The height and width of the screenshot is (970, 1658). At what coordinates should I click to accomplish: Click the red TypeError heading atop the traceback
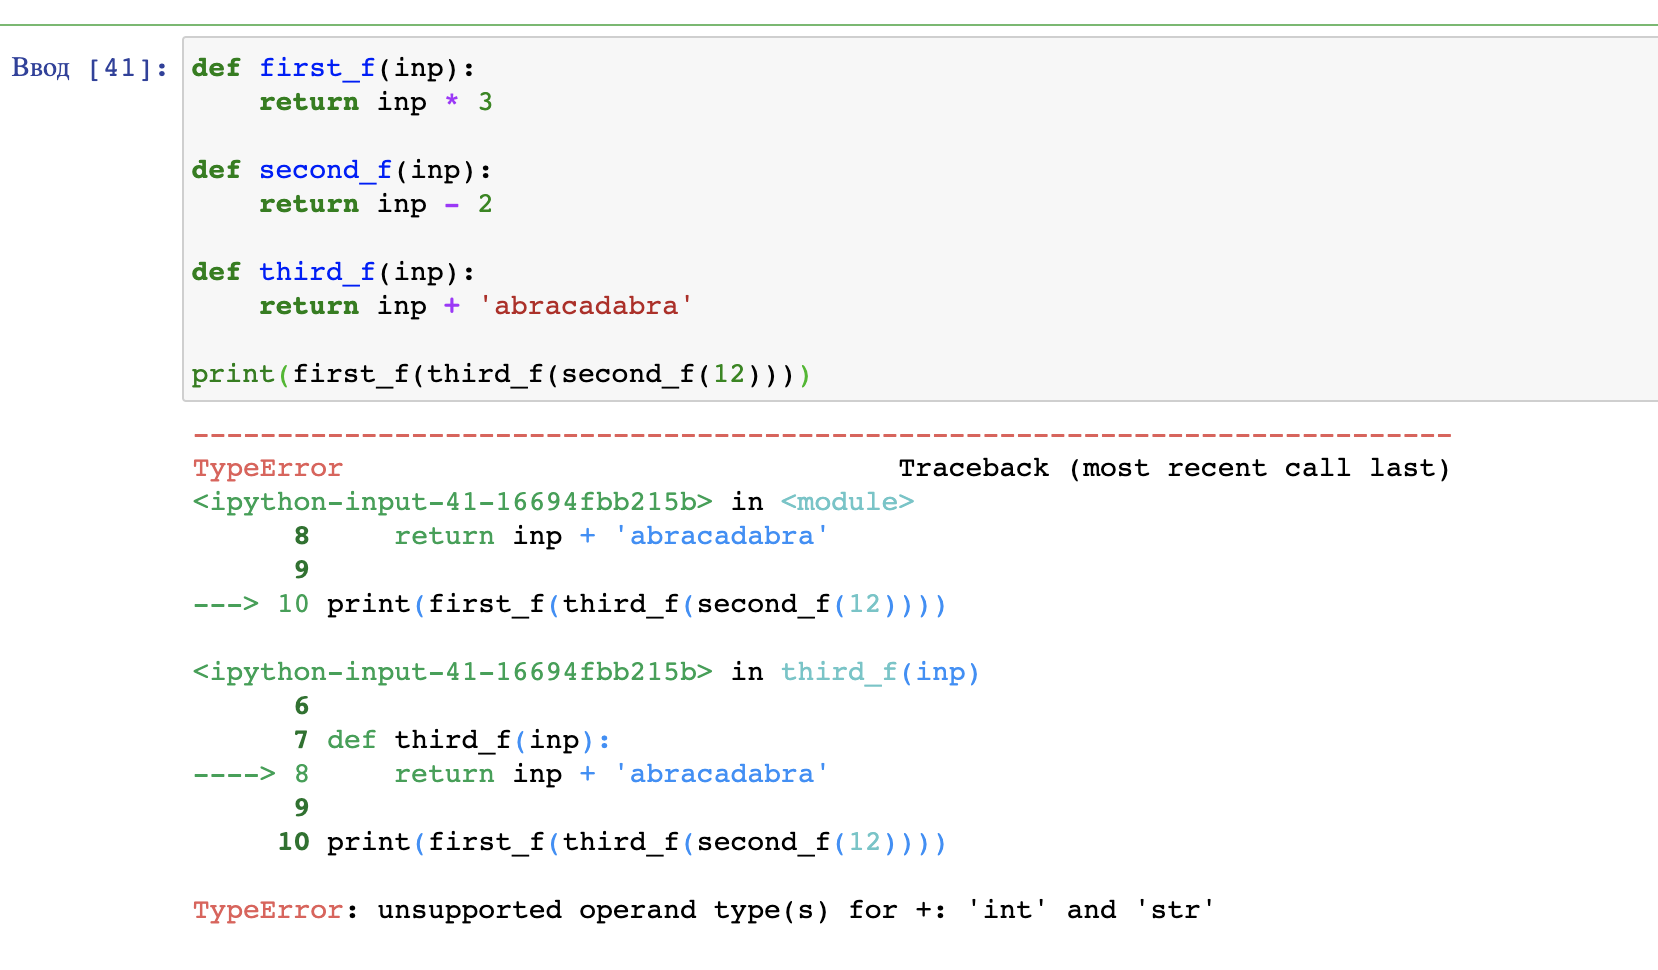267,468
